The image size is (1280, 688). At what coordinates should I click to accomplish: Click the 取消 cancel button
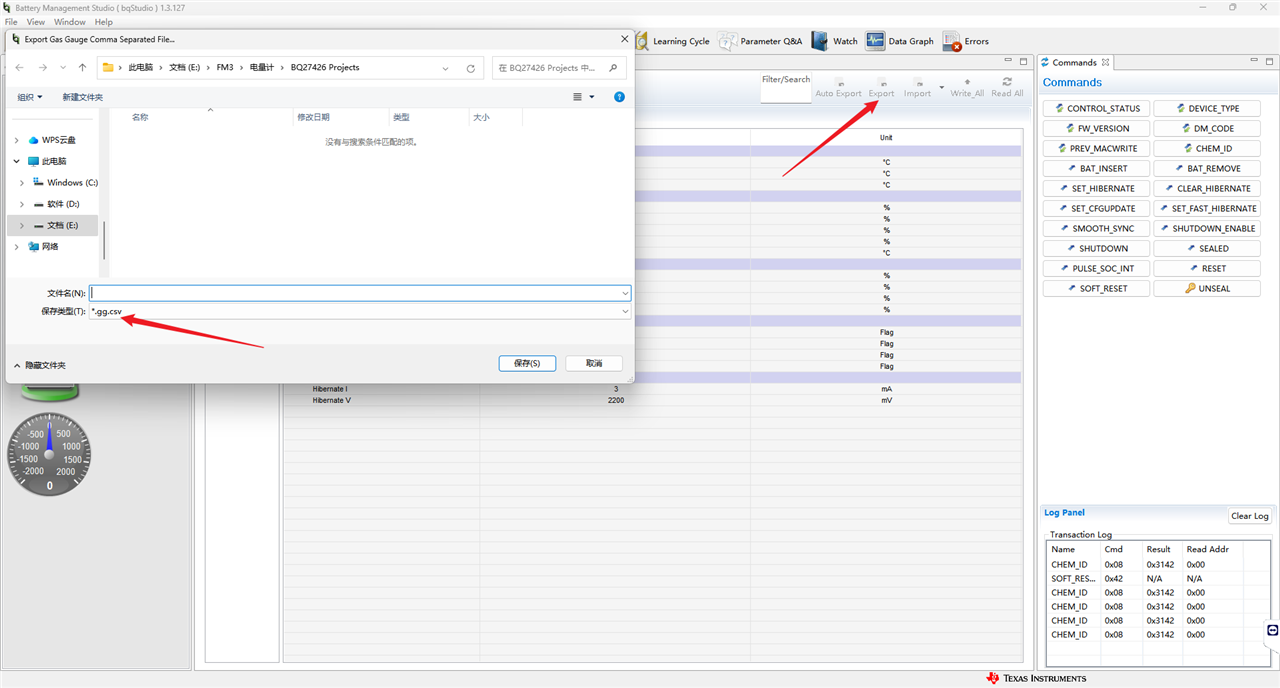[x=594, y=363]
